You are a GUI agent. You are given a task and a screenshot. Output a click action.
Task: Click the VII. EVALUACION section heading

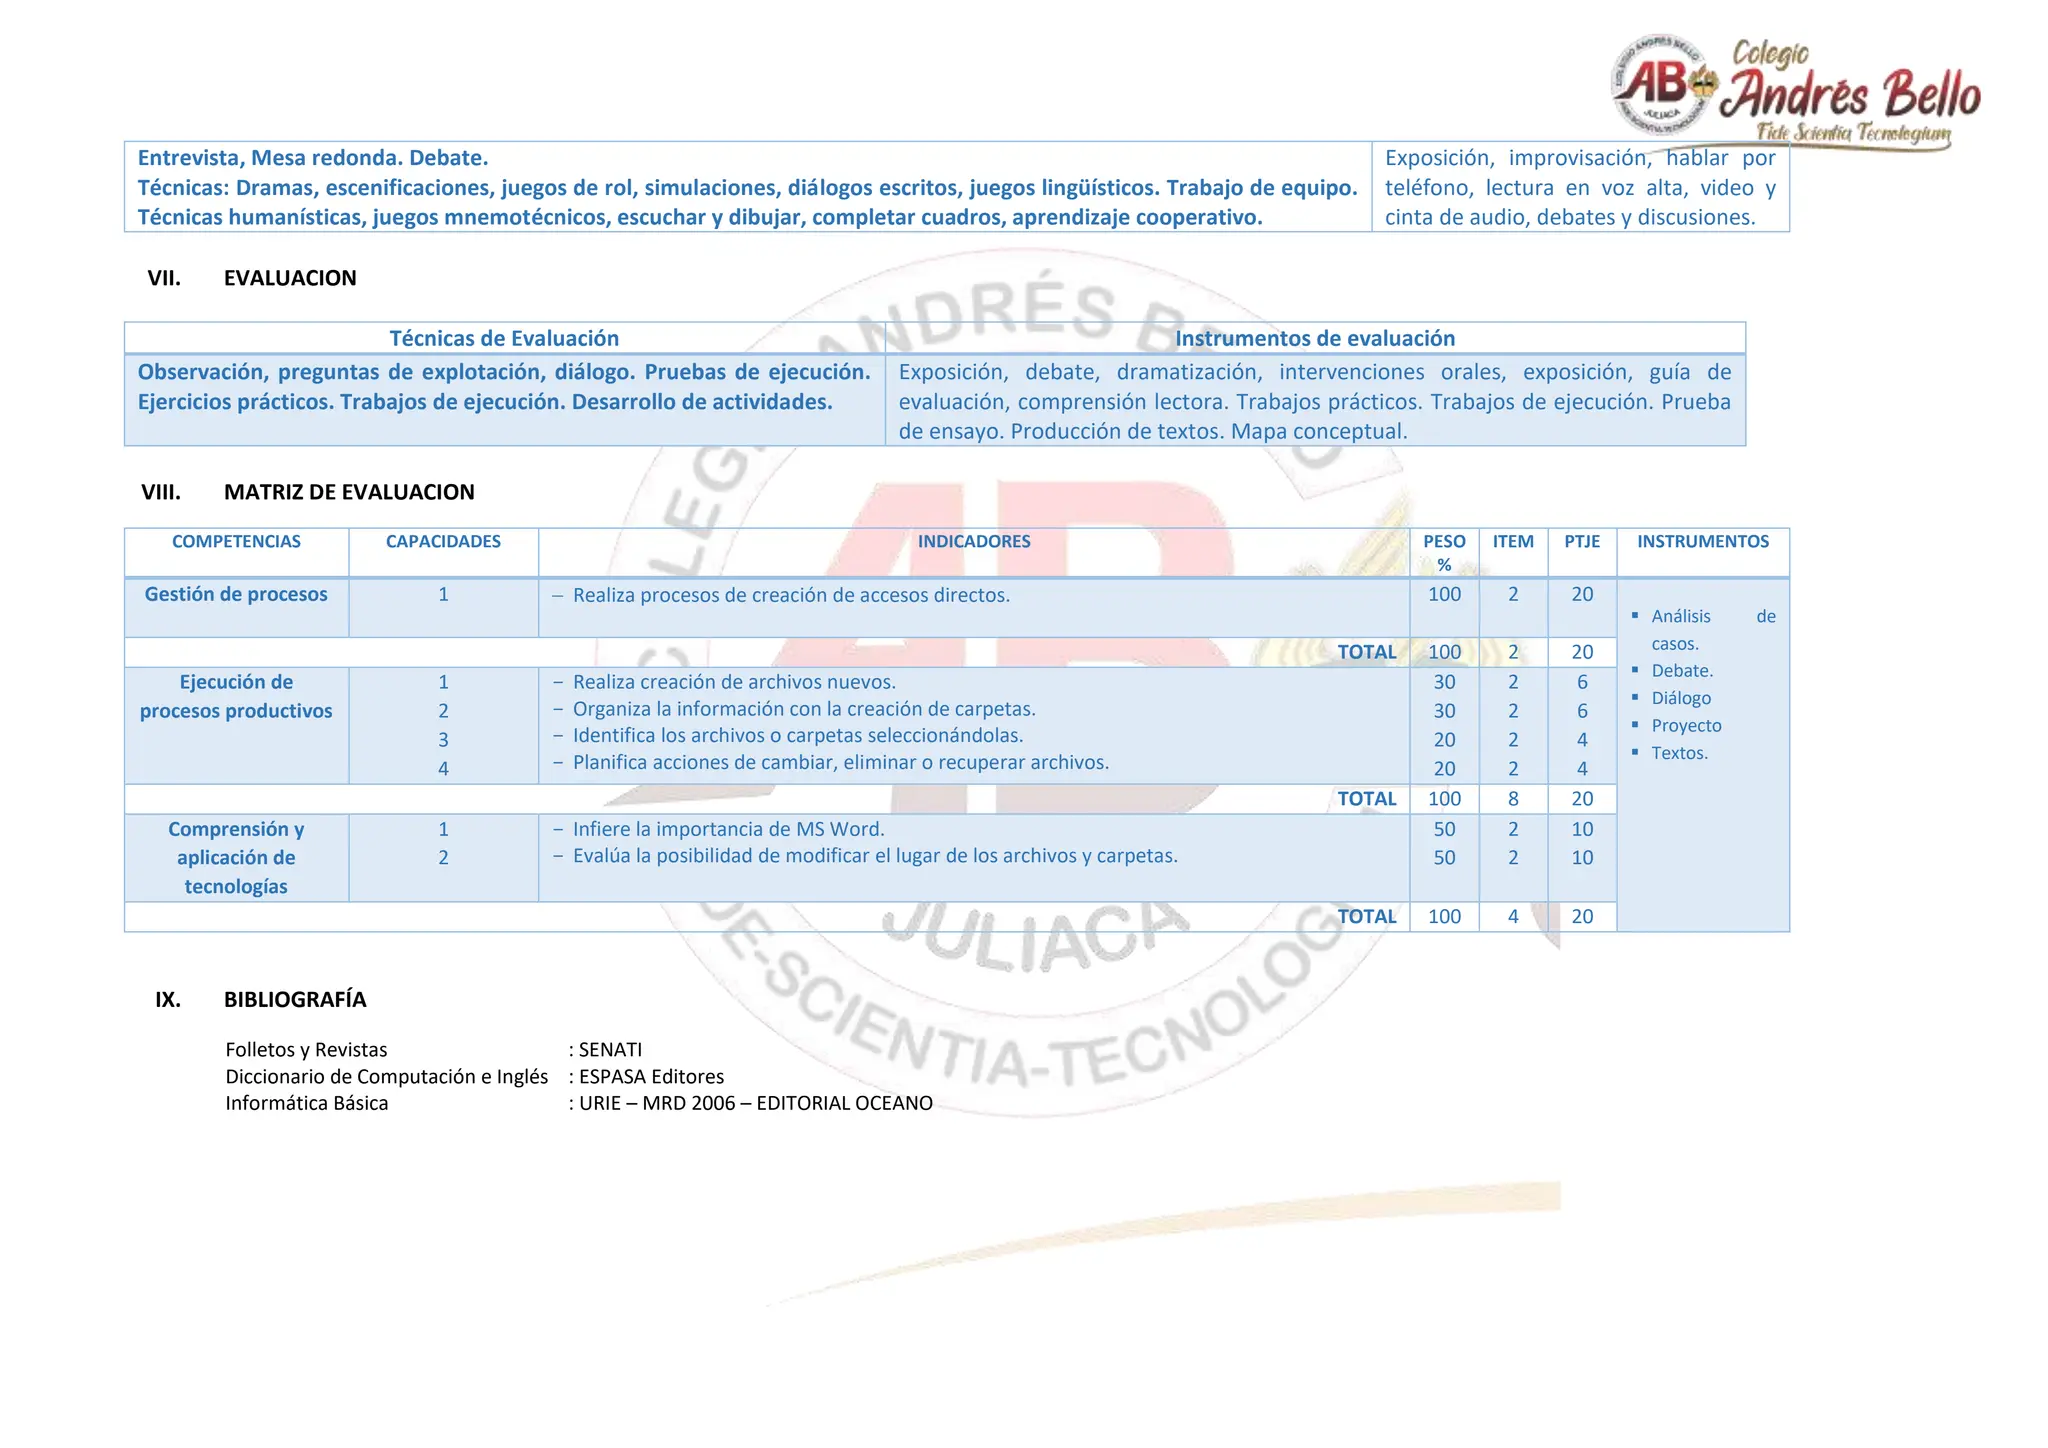289,278
